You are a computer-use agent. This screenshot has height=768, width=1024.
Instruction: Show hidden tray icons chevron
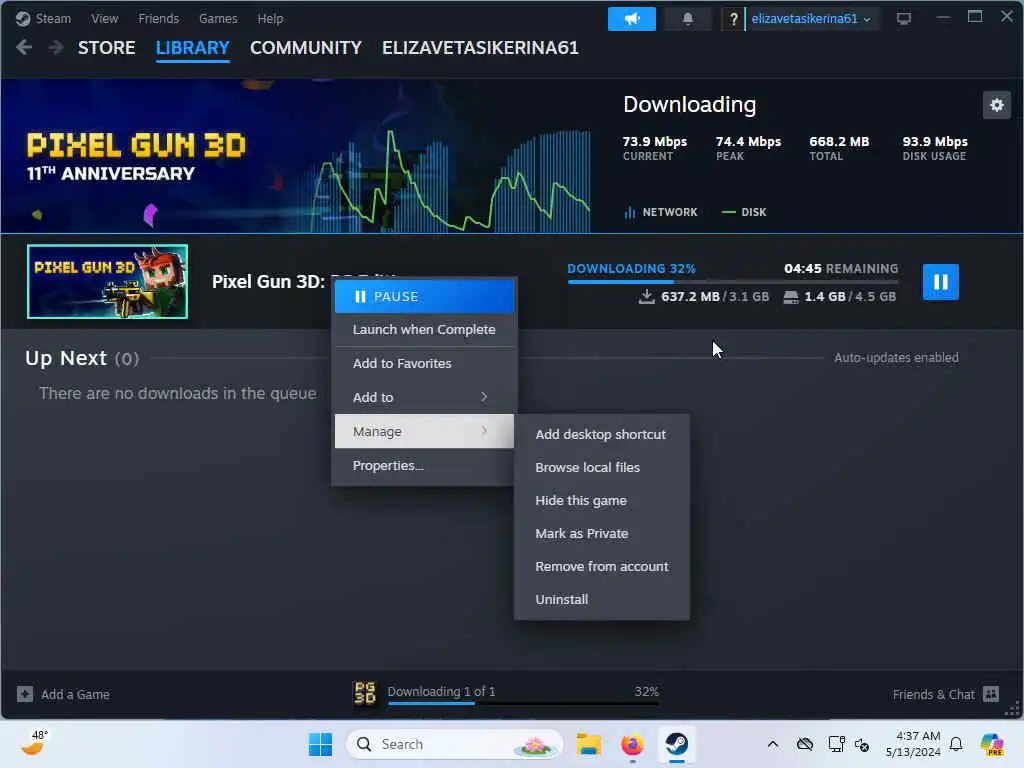[773, 744]
